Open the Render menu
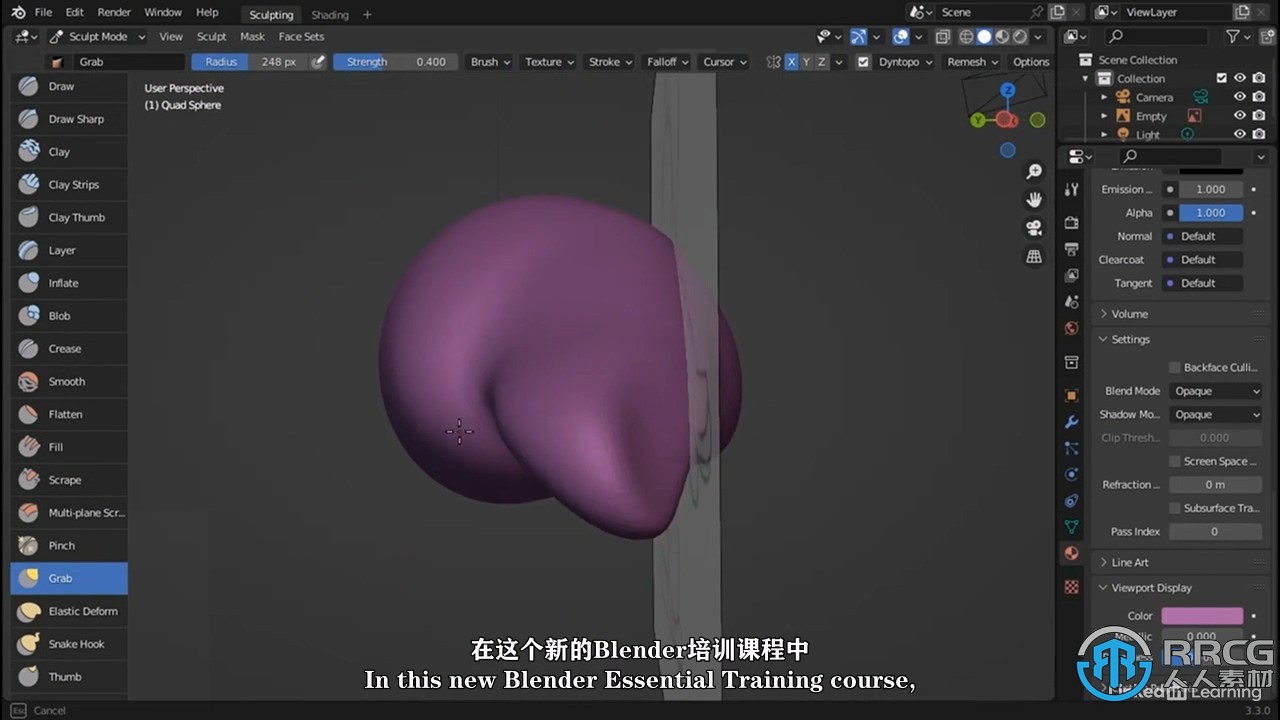Viewport: 1280px width, 720px height. pos(114,12)
